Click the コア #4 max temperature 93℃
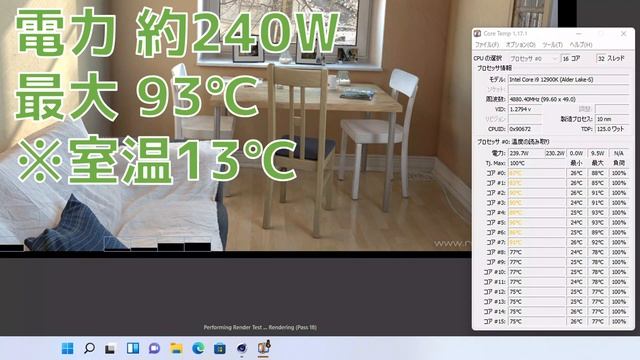The image size is (640, 360). coord(598,213)
